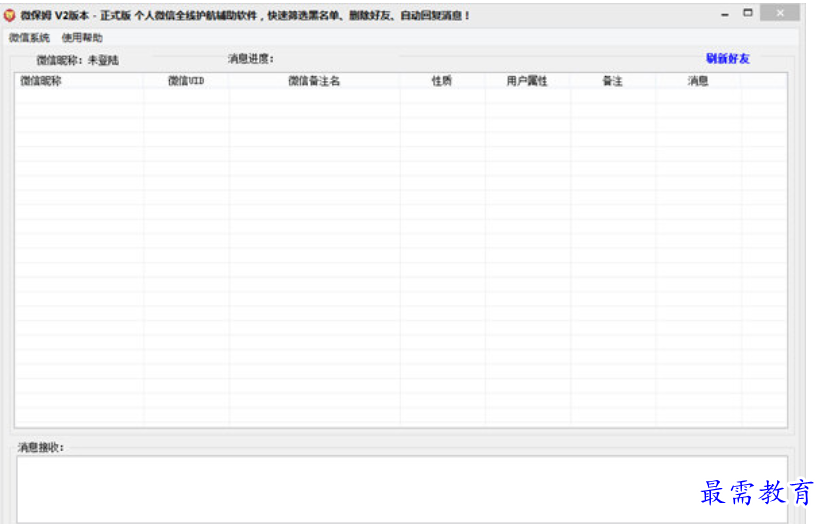Click the 备注 column header
822x524 pixels.
click(x=612, y=81)
